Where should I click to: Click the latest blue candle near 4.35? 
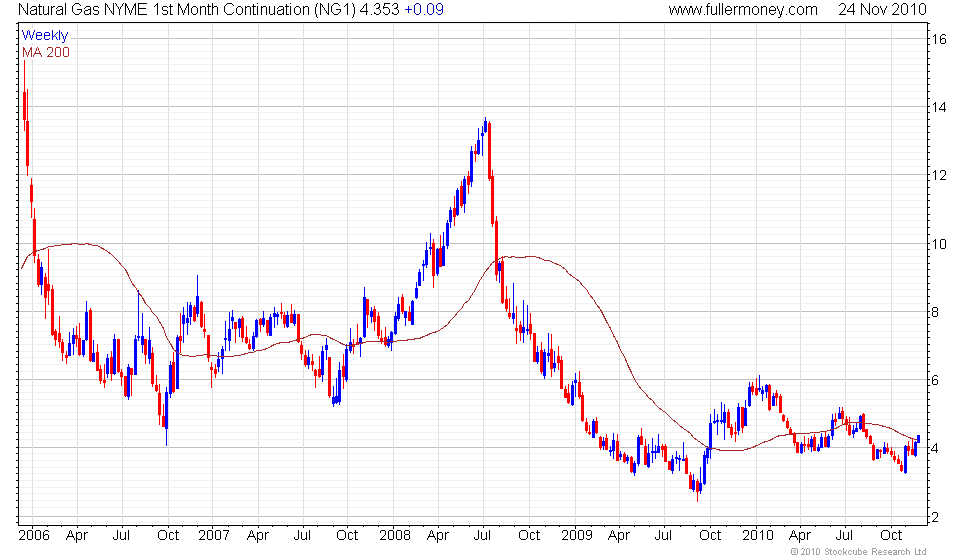(918, 439)
